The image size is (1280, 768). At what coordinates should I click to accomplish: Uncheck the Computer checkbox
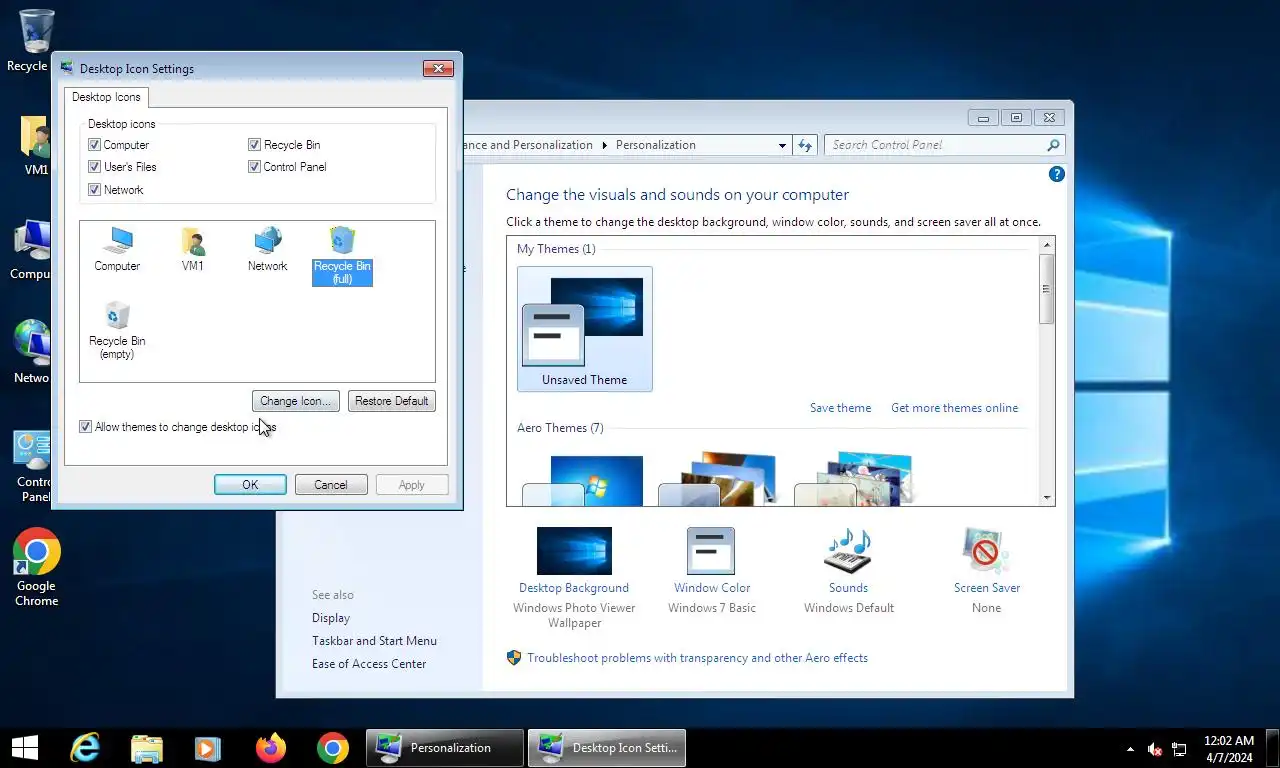[x=95, y=145]
